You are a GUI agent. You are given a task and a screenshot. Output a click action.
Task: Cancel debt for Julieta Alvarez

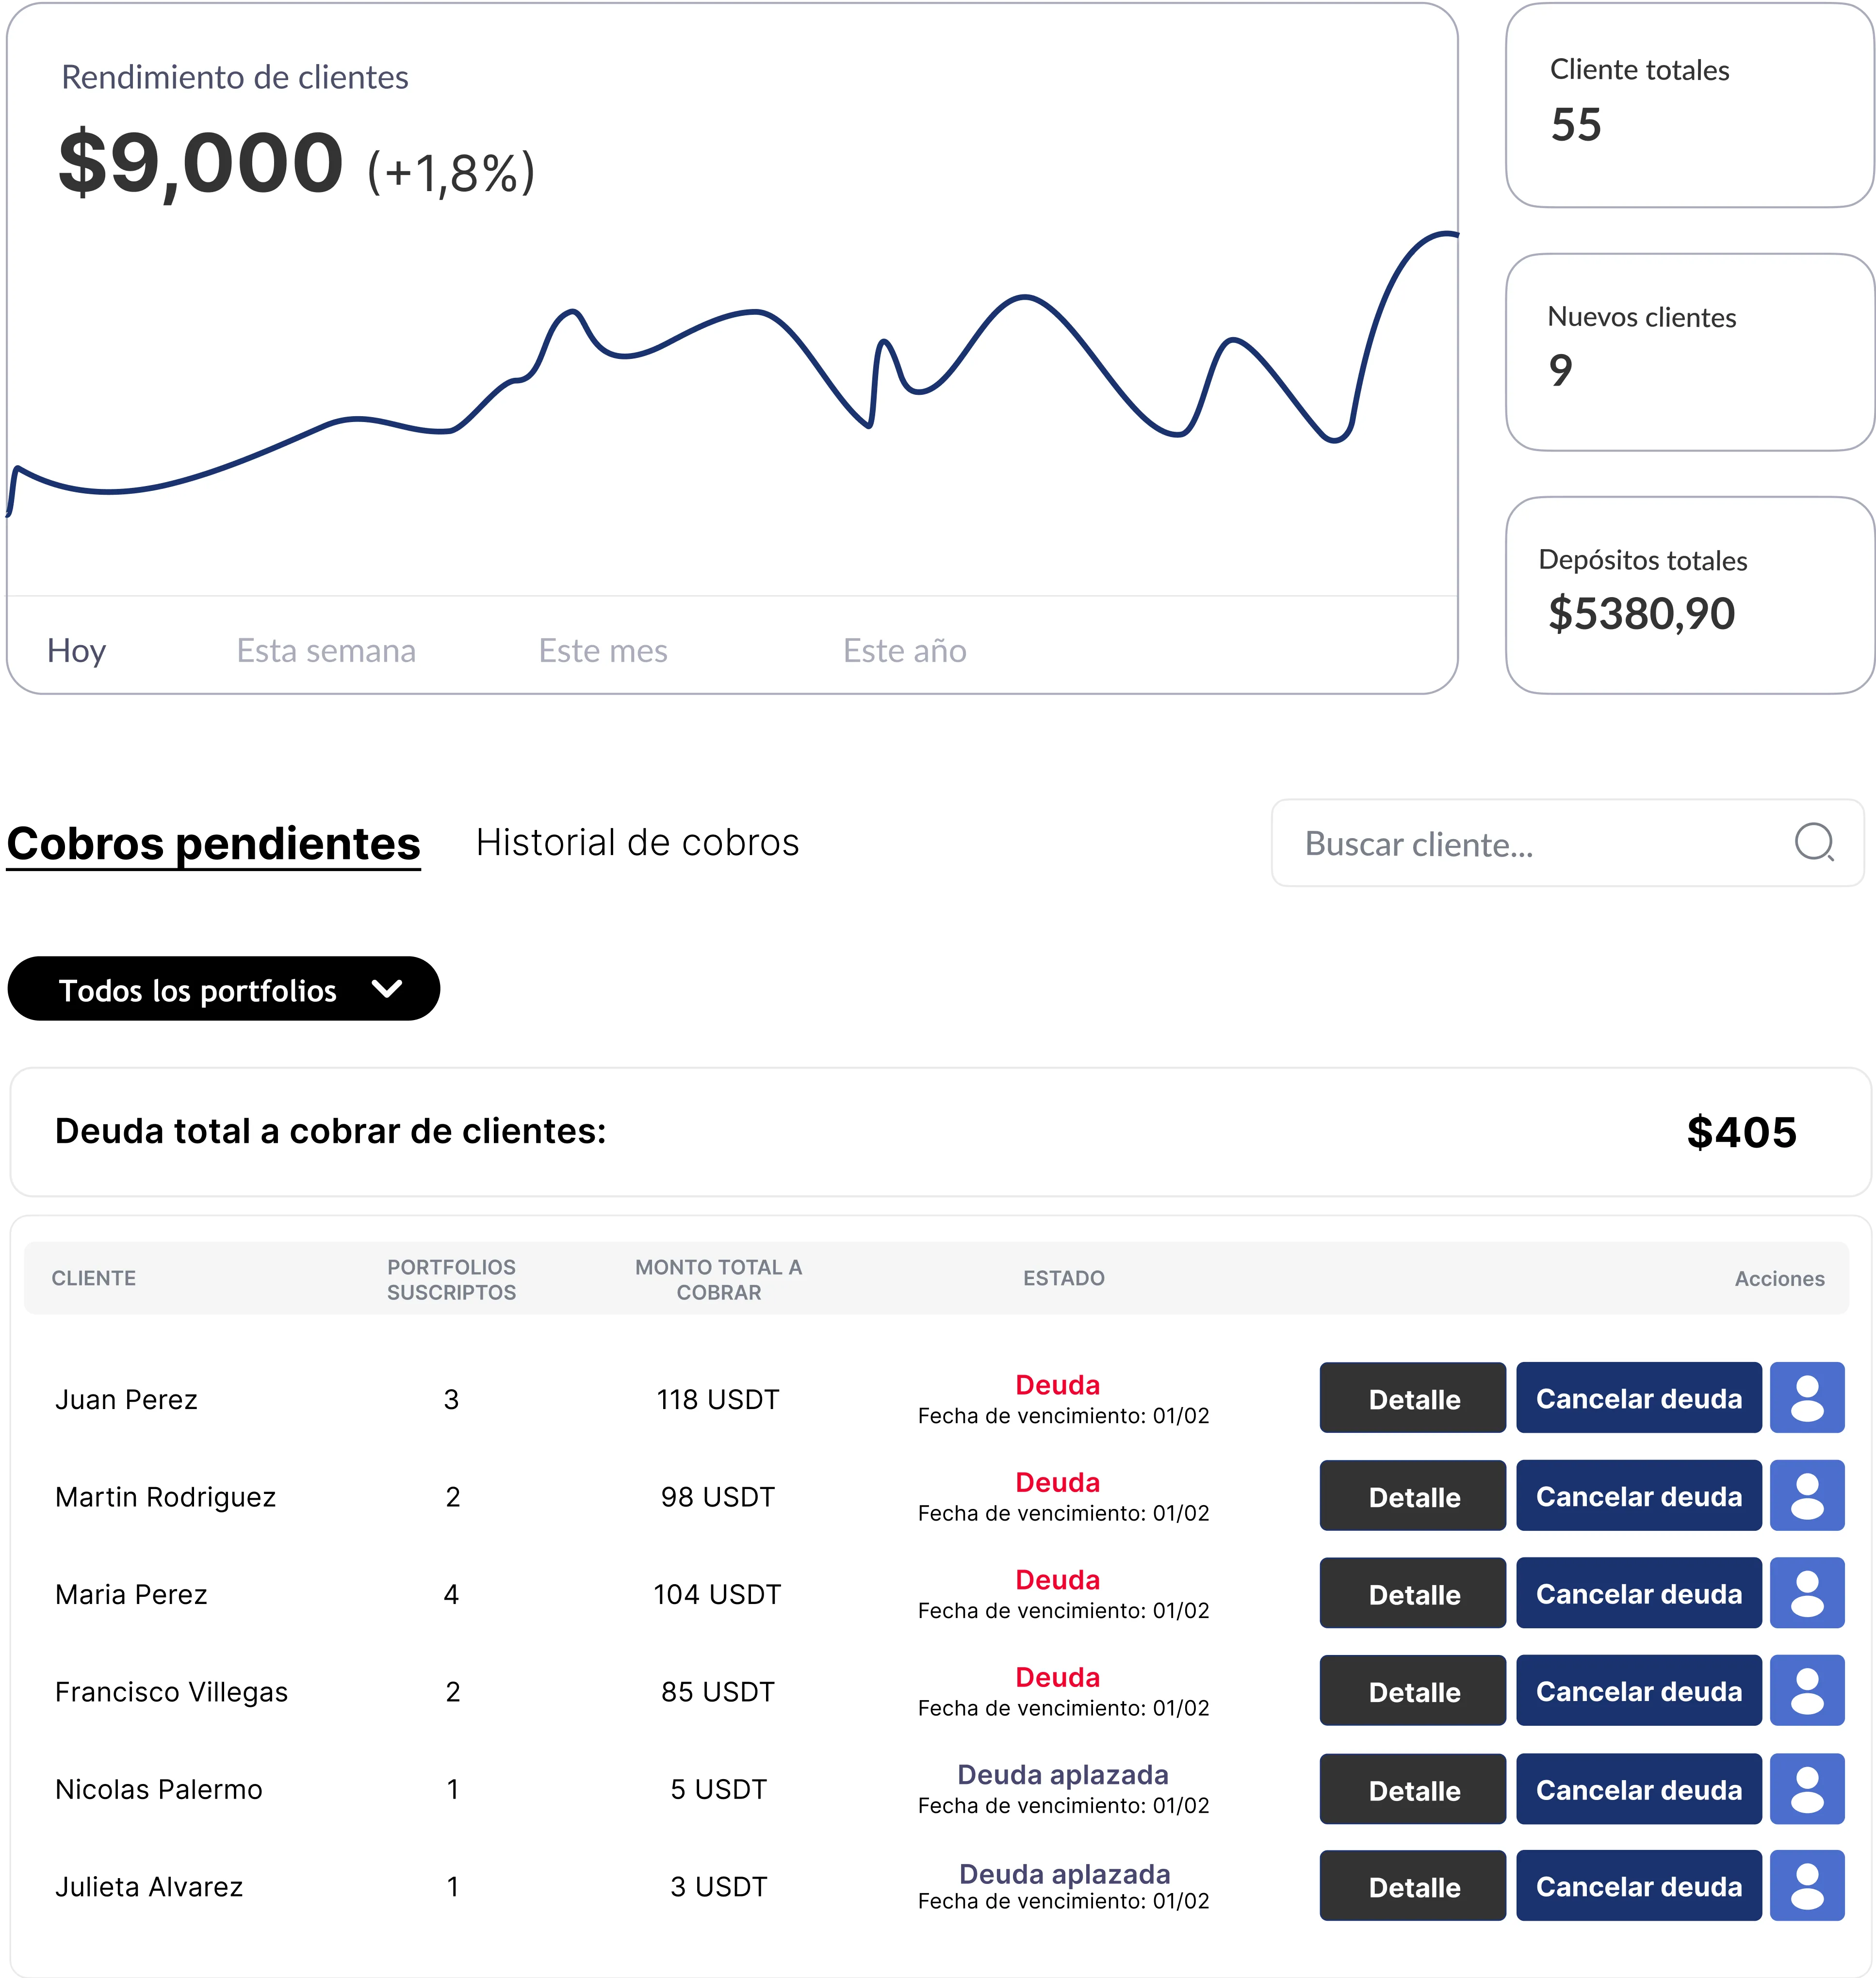point(1638,1886)
